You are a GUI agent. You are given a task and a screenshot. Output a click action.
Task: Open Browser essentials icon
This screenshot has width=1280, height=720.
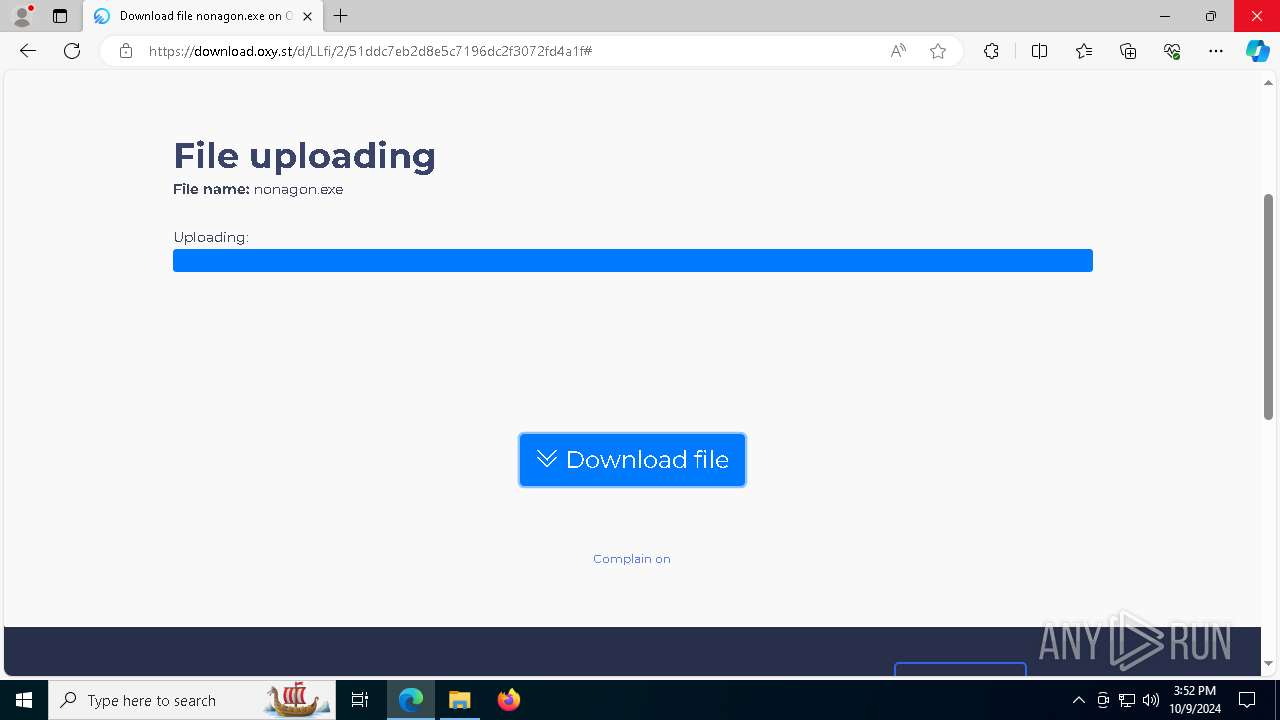coord(1172,51)
